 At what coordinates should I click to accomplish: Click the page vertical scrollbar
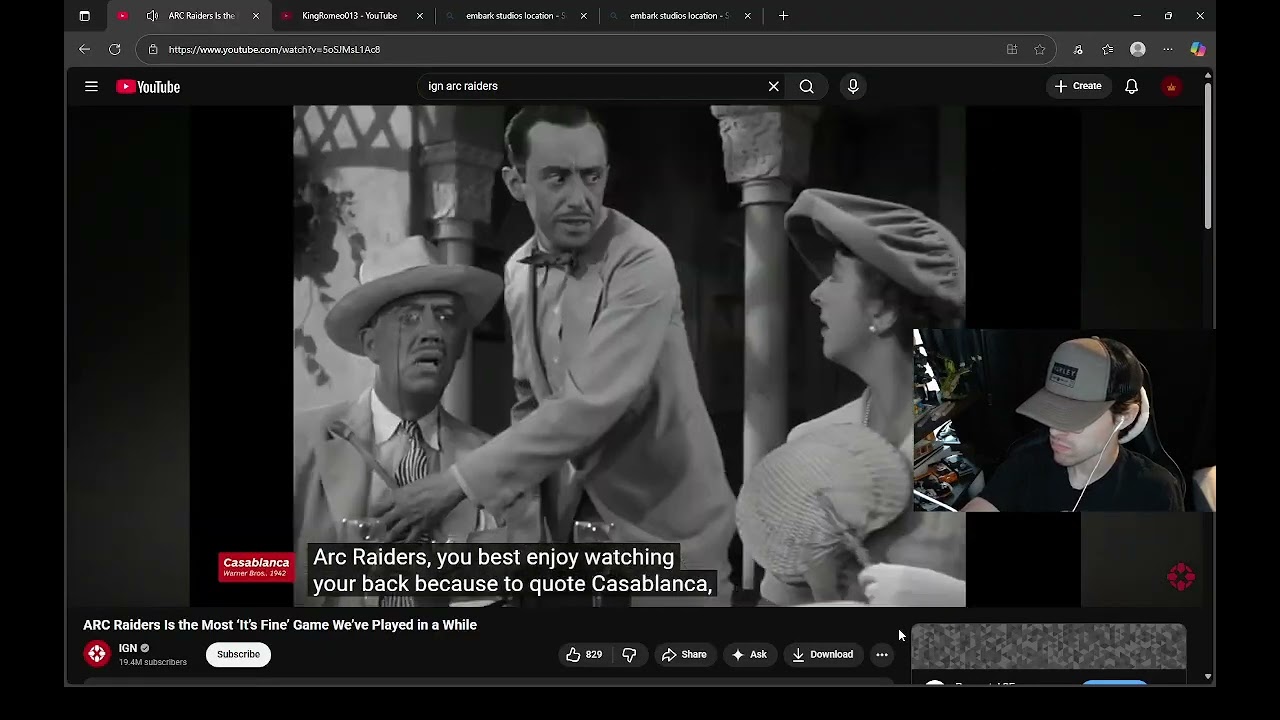point(1208,154)
